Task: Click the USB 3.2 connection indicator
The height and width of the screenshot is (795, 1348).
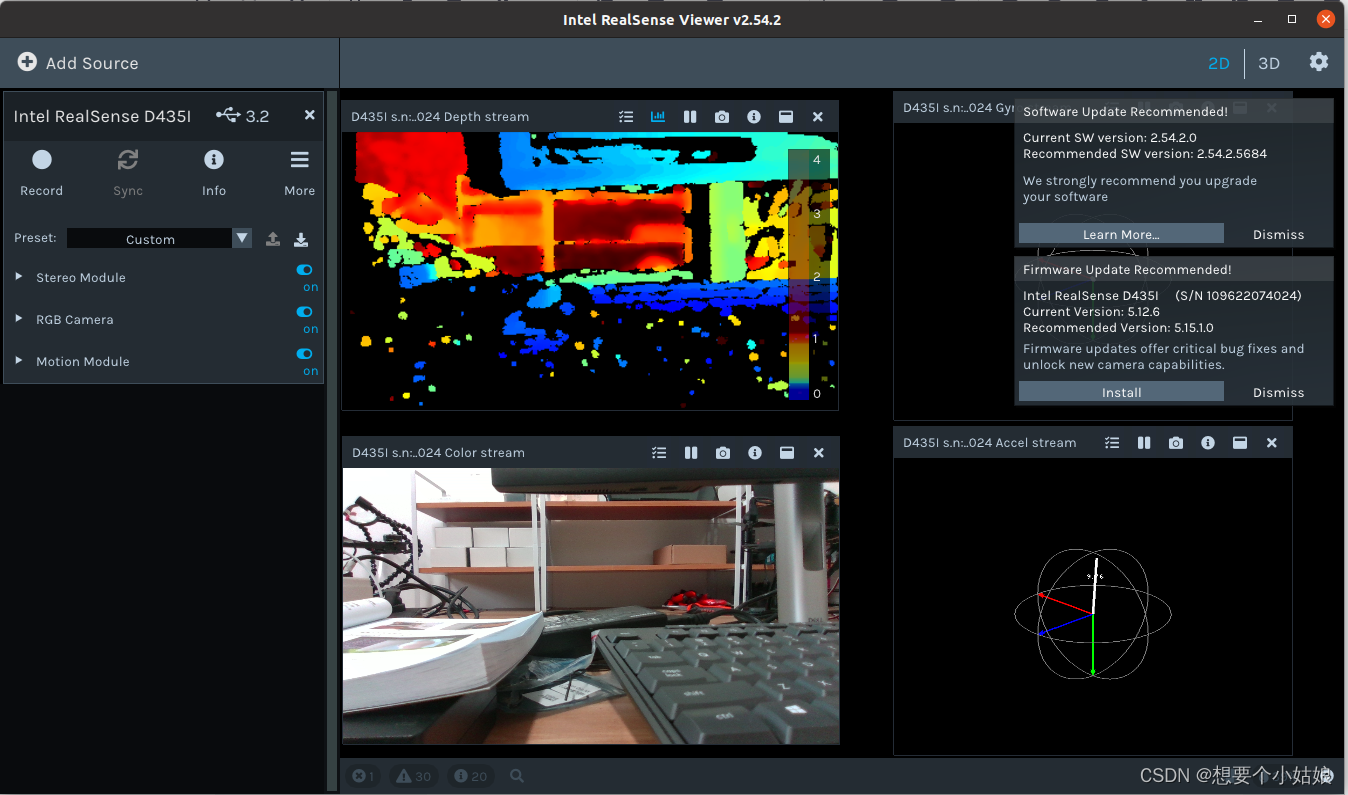Action: (x=242, y=116)
